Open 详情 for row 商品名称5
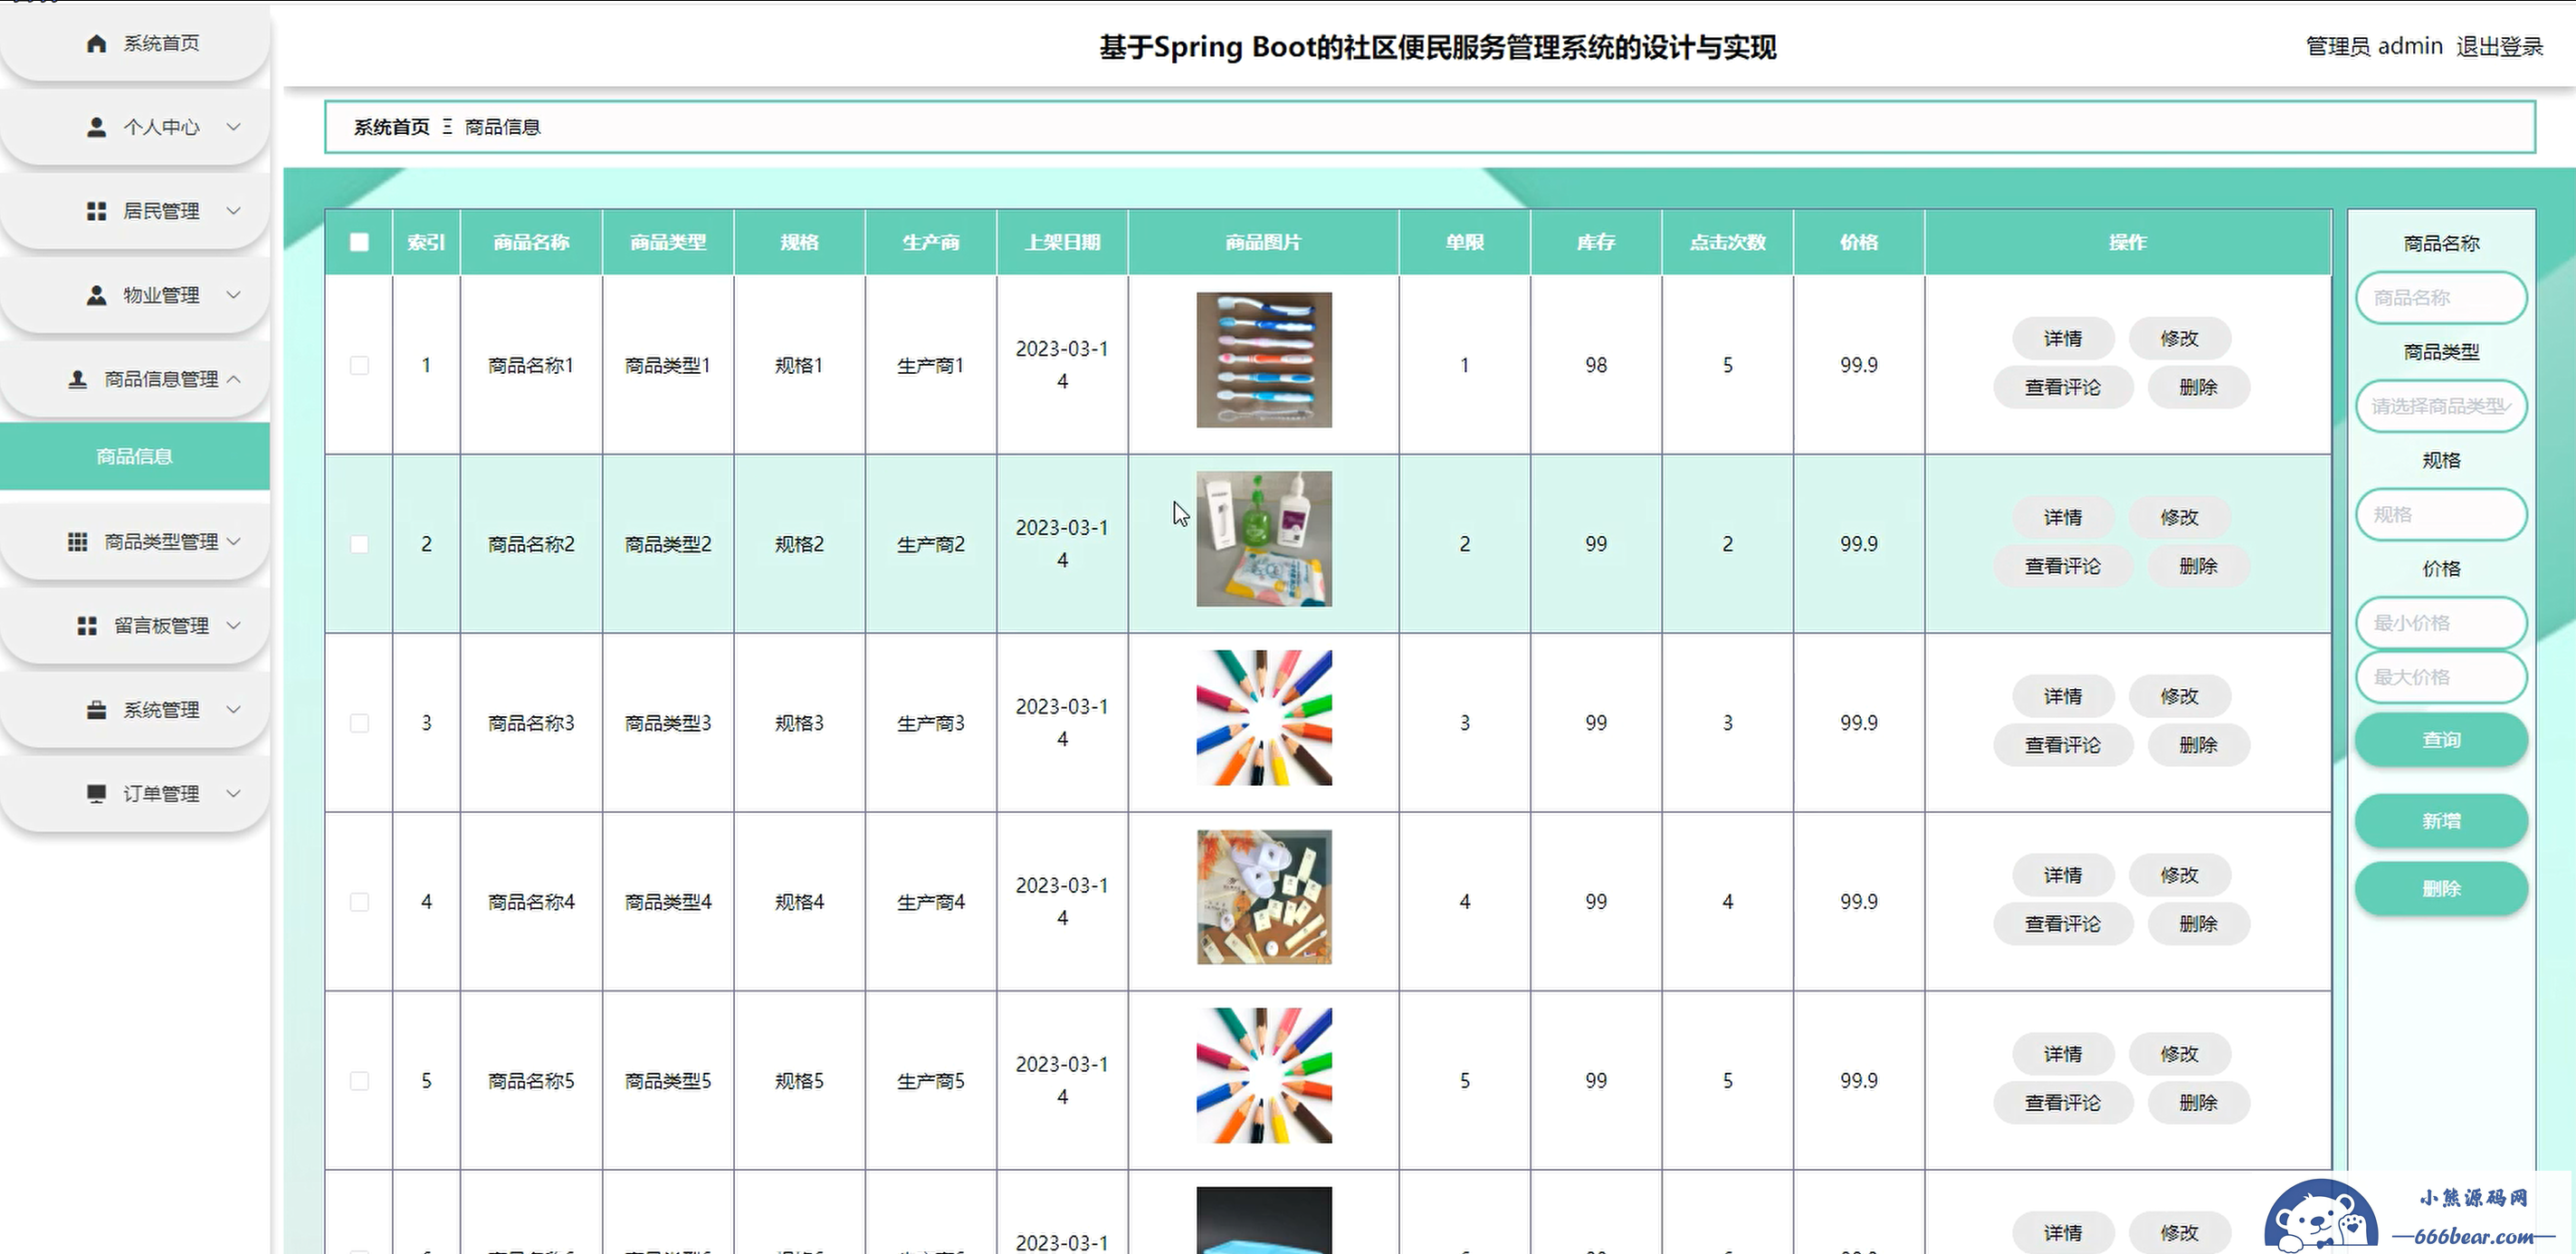The height and width of the screenshot is (1254, 2576). (x=2063, y=1055)
